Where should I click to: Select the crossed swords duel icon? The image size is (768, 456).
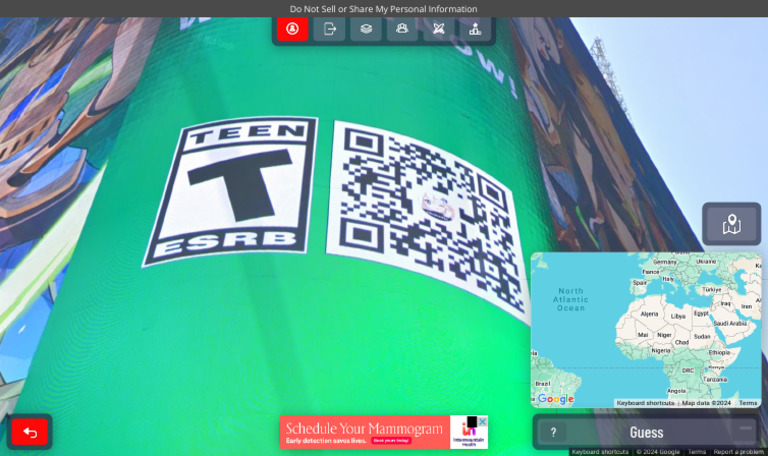[439, 29]
